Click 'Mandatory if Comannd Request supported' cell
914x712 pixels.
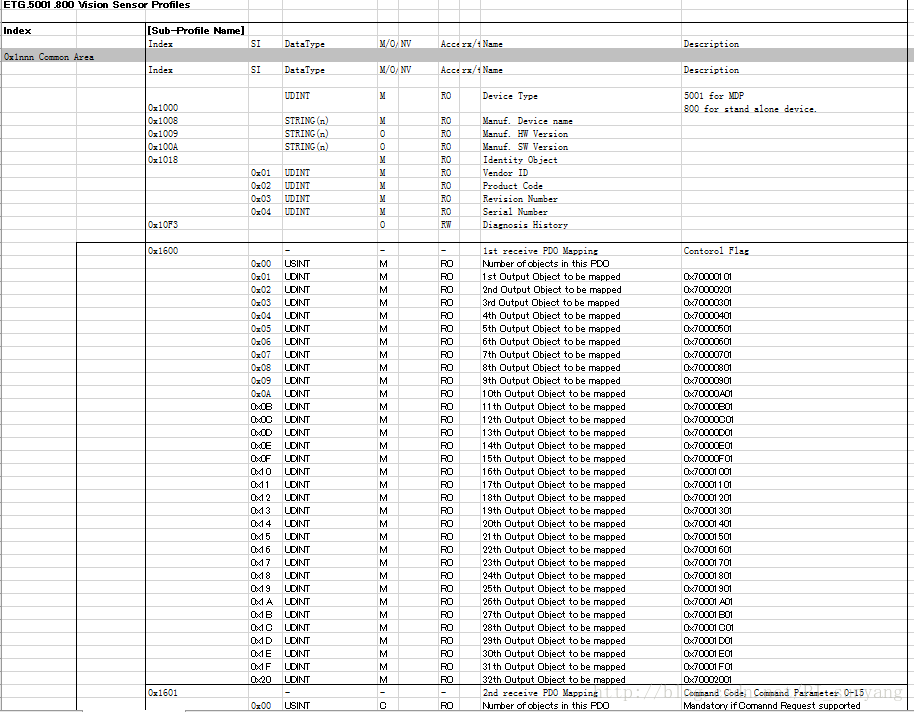772,706
